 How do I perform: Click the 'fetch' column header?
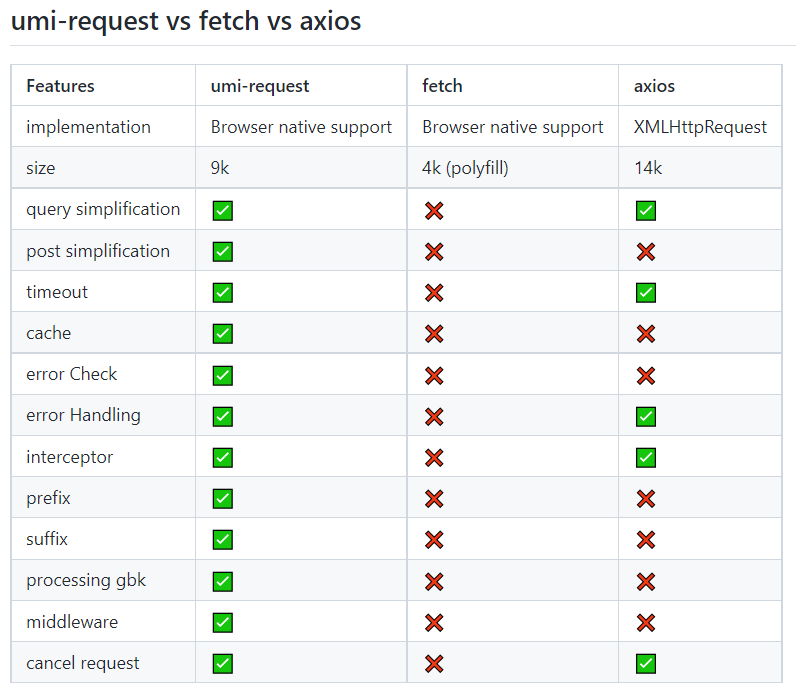click(442, 86)
